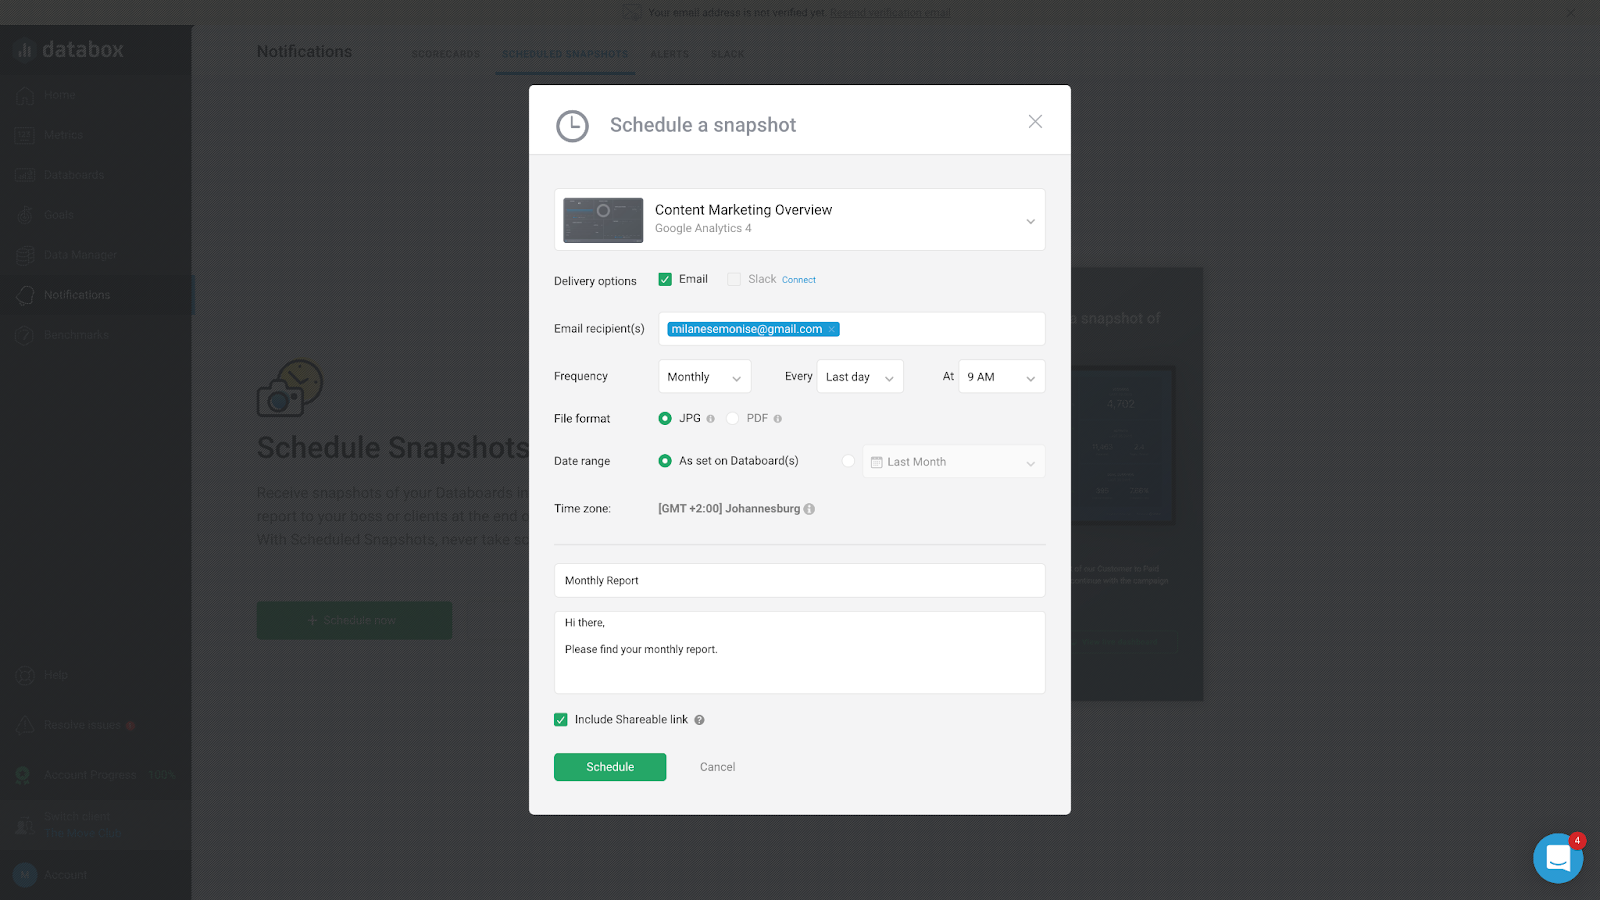
Task: Click the Schedule now button behind the dialog
Action: [354, 620]
